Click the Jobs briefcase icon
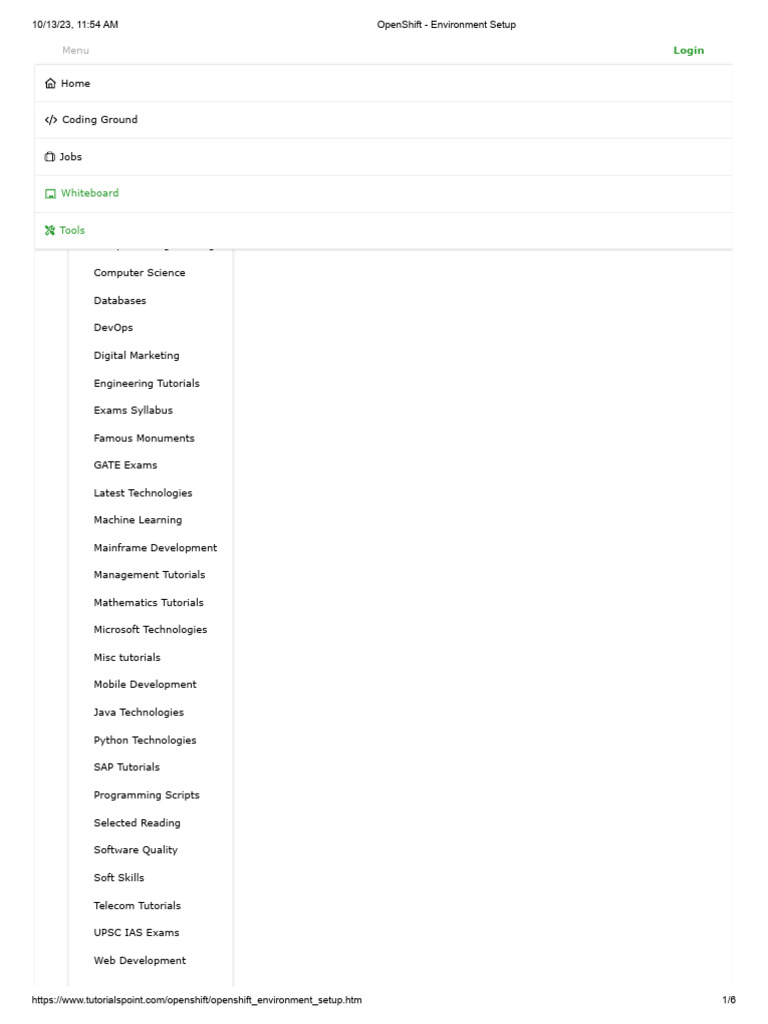 (x=50, y=157)
